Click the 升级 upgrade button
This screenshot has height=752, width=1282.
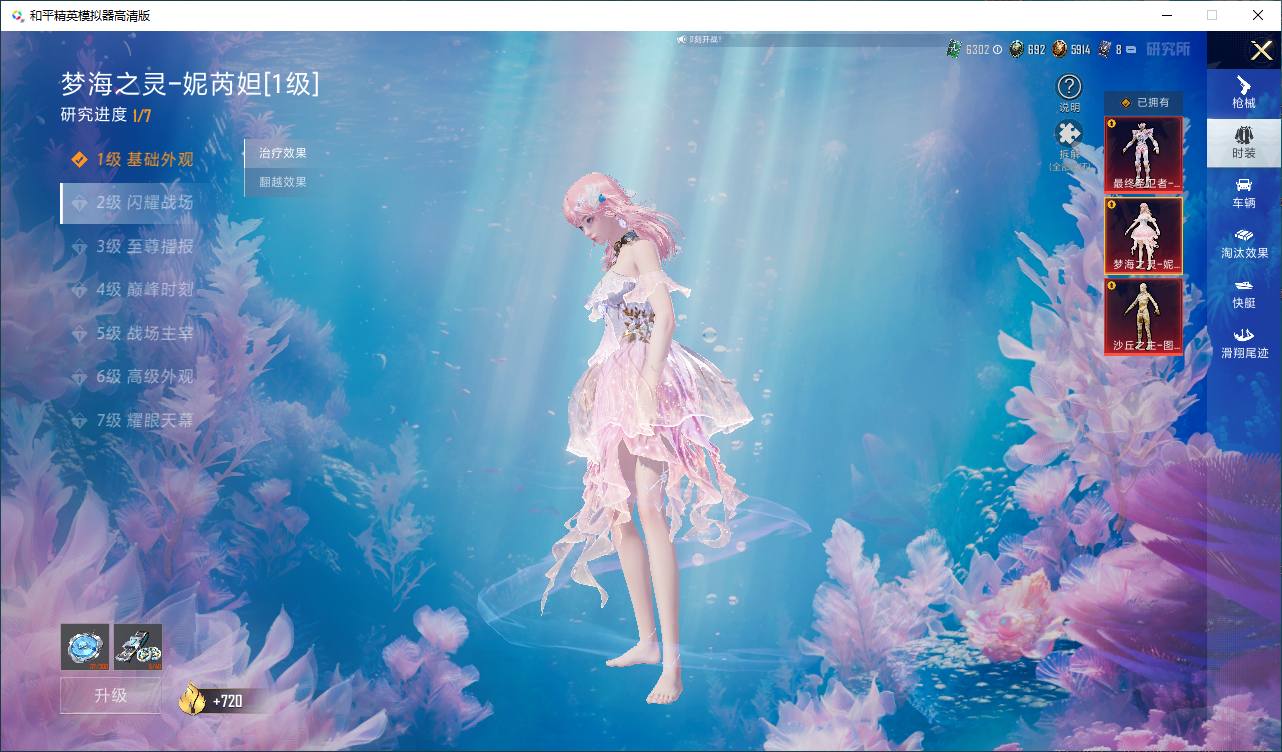point(110,695)
